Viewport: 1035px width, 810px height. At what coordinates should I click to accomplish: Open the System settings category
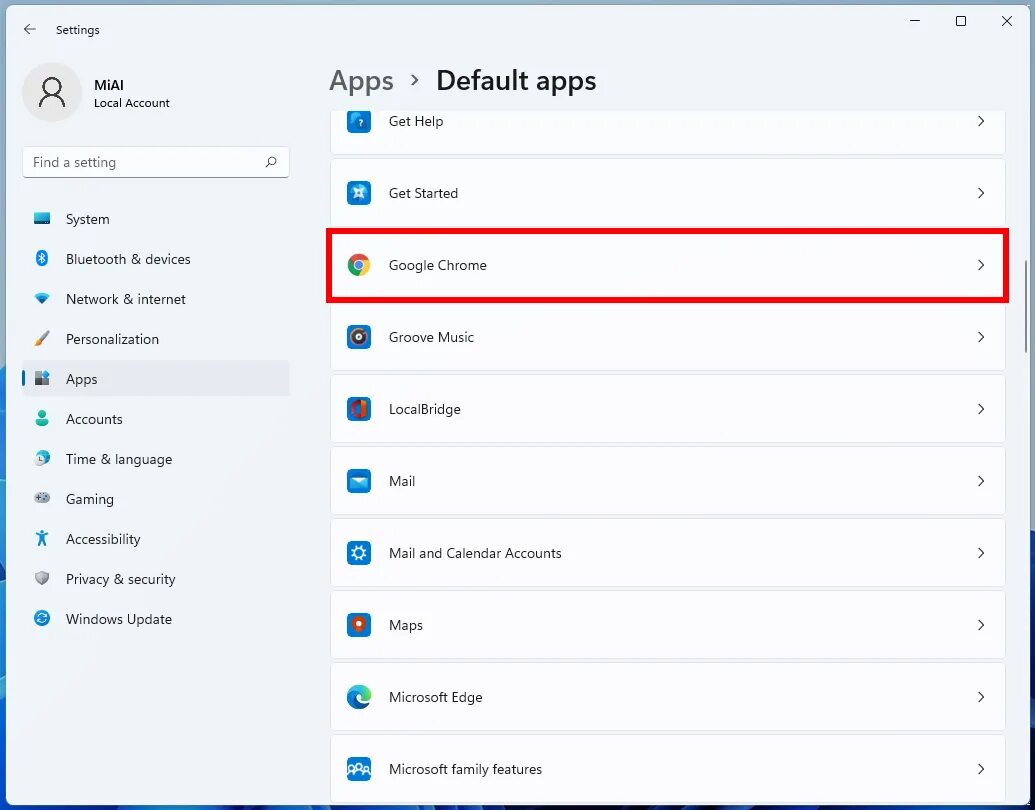pyautogui.click(x=156, y=219)
